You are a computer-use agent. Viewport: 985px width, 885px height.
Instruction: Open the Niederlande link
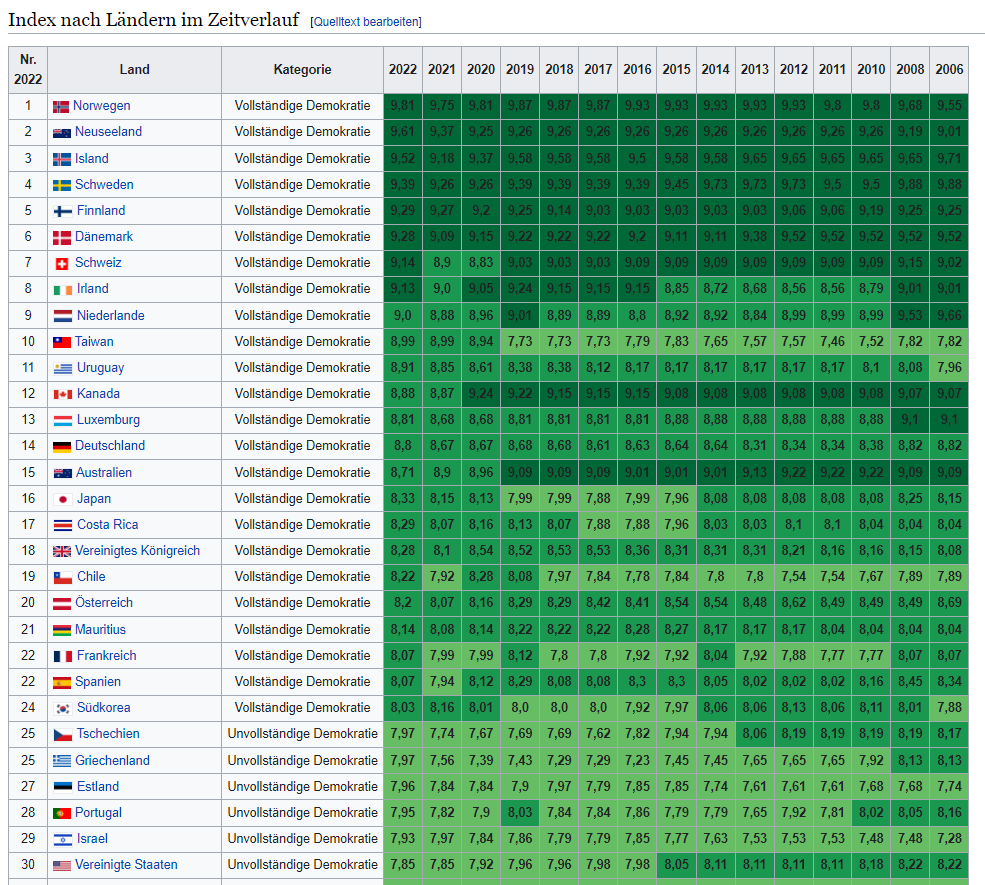click(111, 315)
